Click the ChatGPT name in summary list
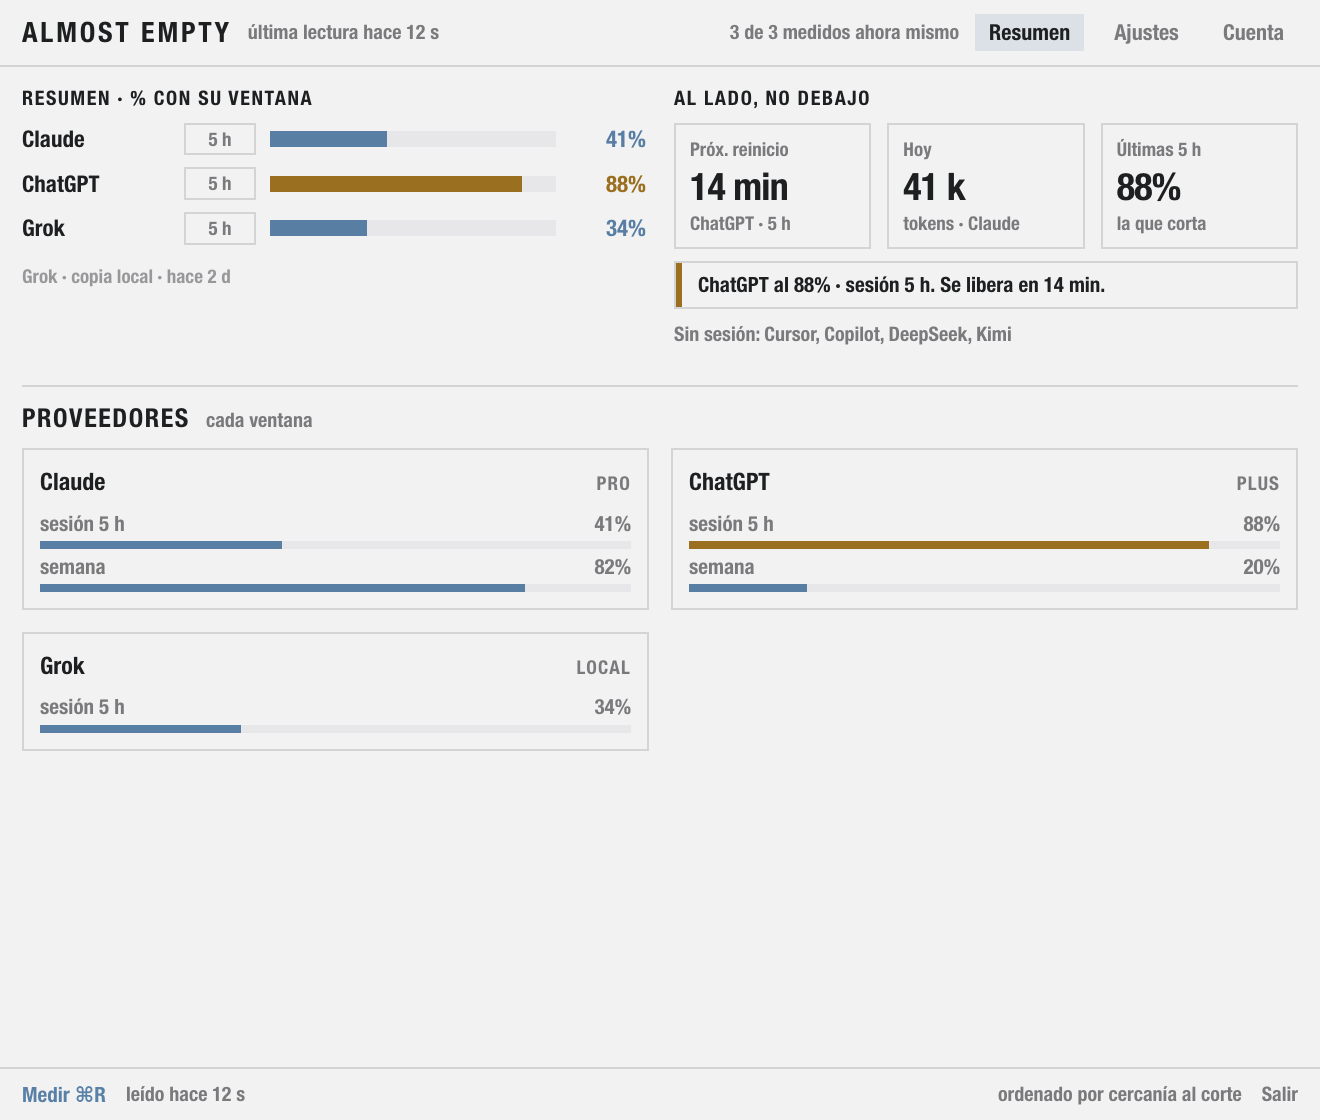Image resolution: width=1320 pixels, height=1120 pixels. pyautogui.click(x=60, y=184)
